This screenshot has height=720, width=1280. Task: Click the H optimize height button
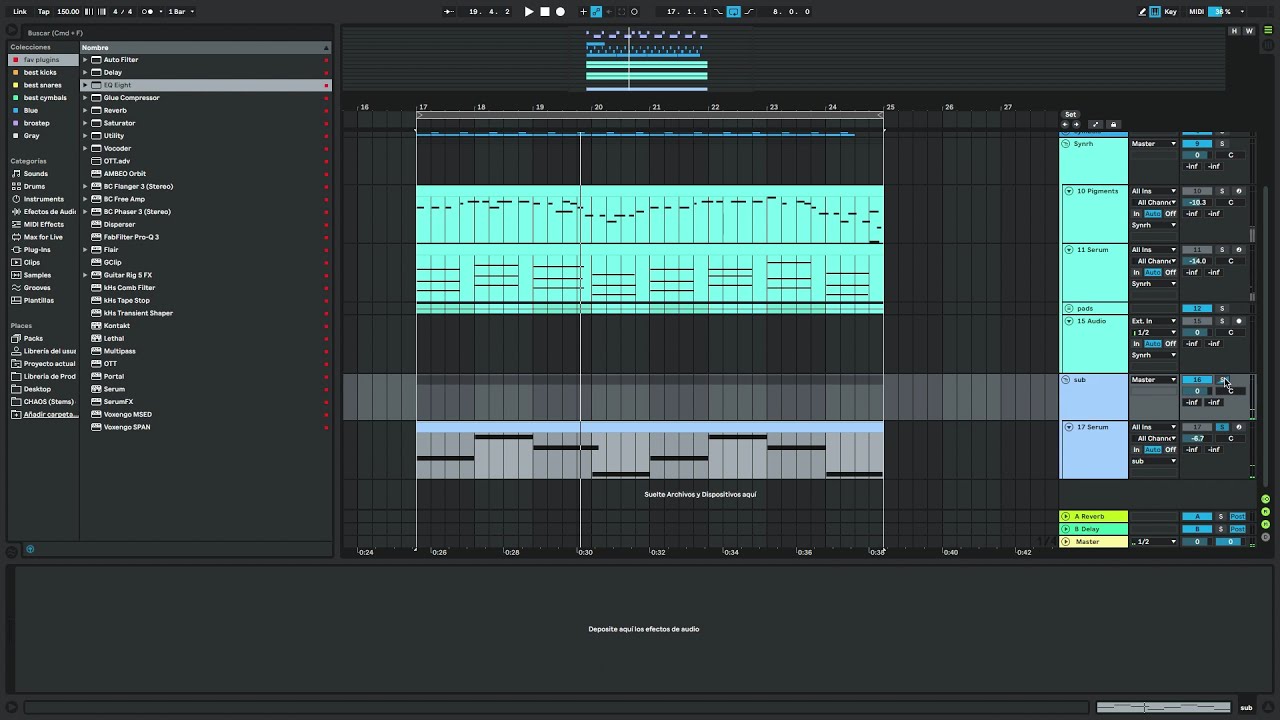1234,31
